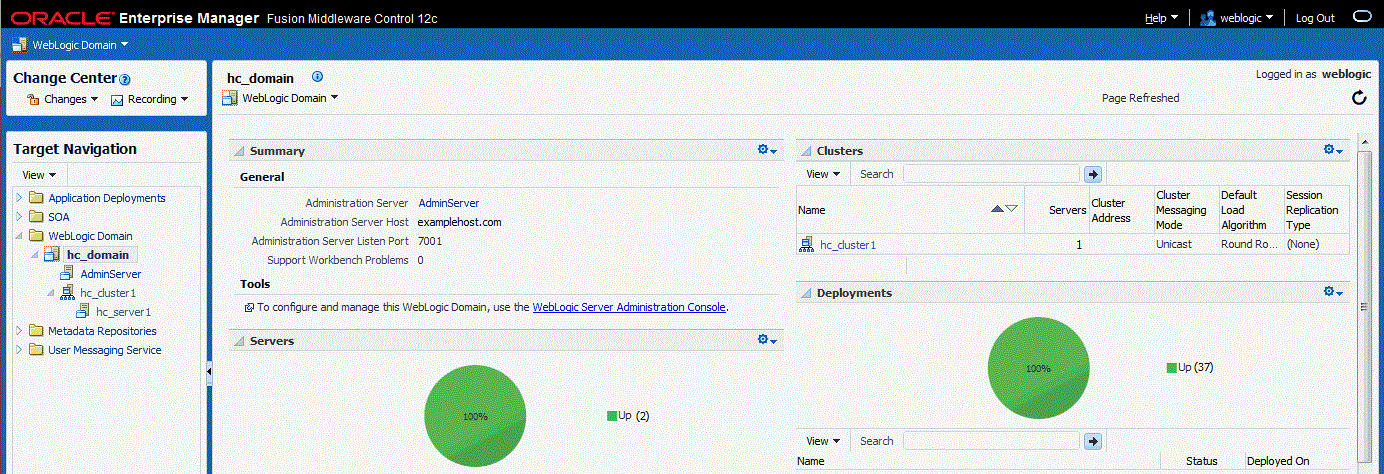Open the Changes dropdown
1384x474 pixels.
coord(62,99)
